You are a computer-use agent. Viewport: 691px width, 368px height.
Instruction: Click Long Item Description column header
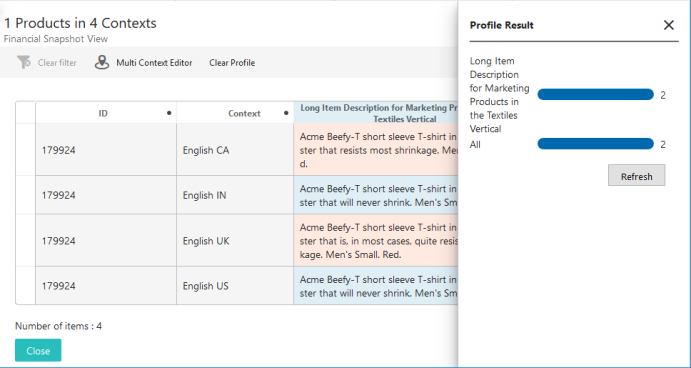[376, 113]
